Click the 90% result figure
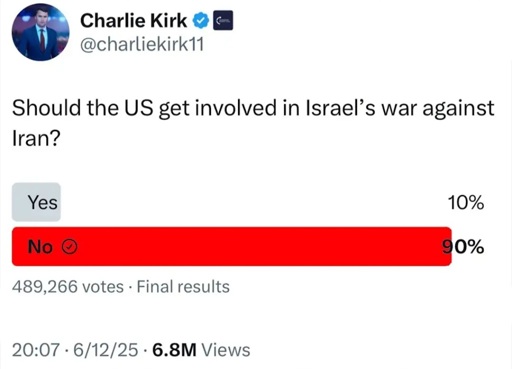Image resolution: width=512 pixels, height=369 pixels. pos(463,247)
